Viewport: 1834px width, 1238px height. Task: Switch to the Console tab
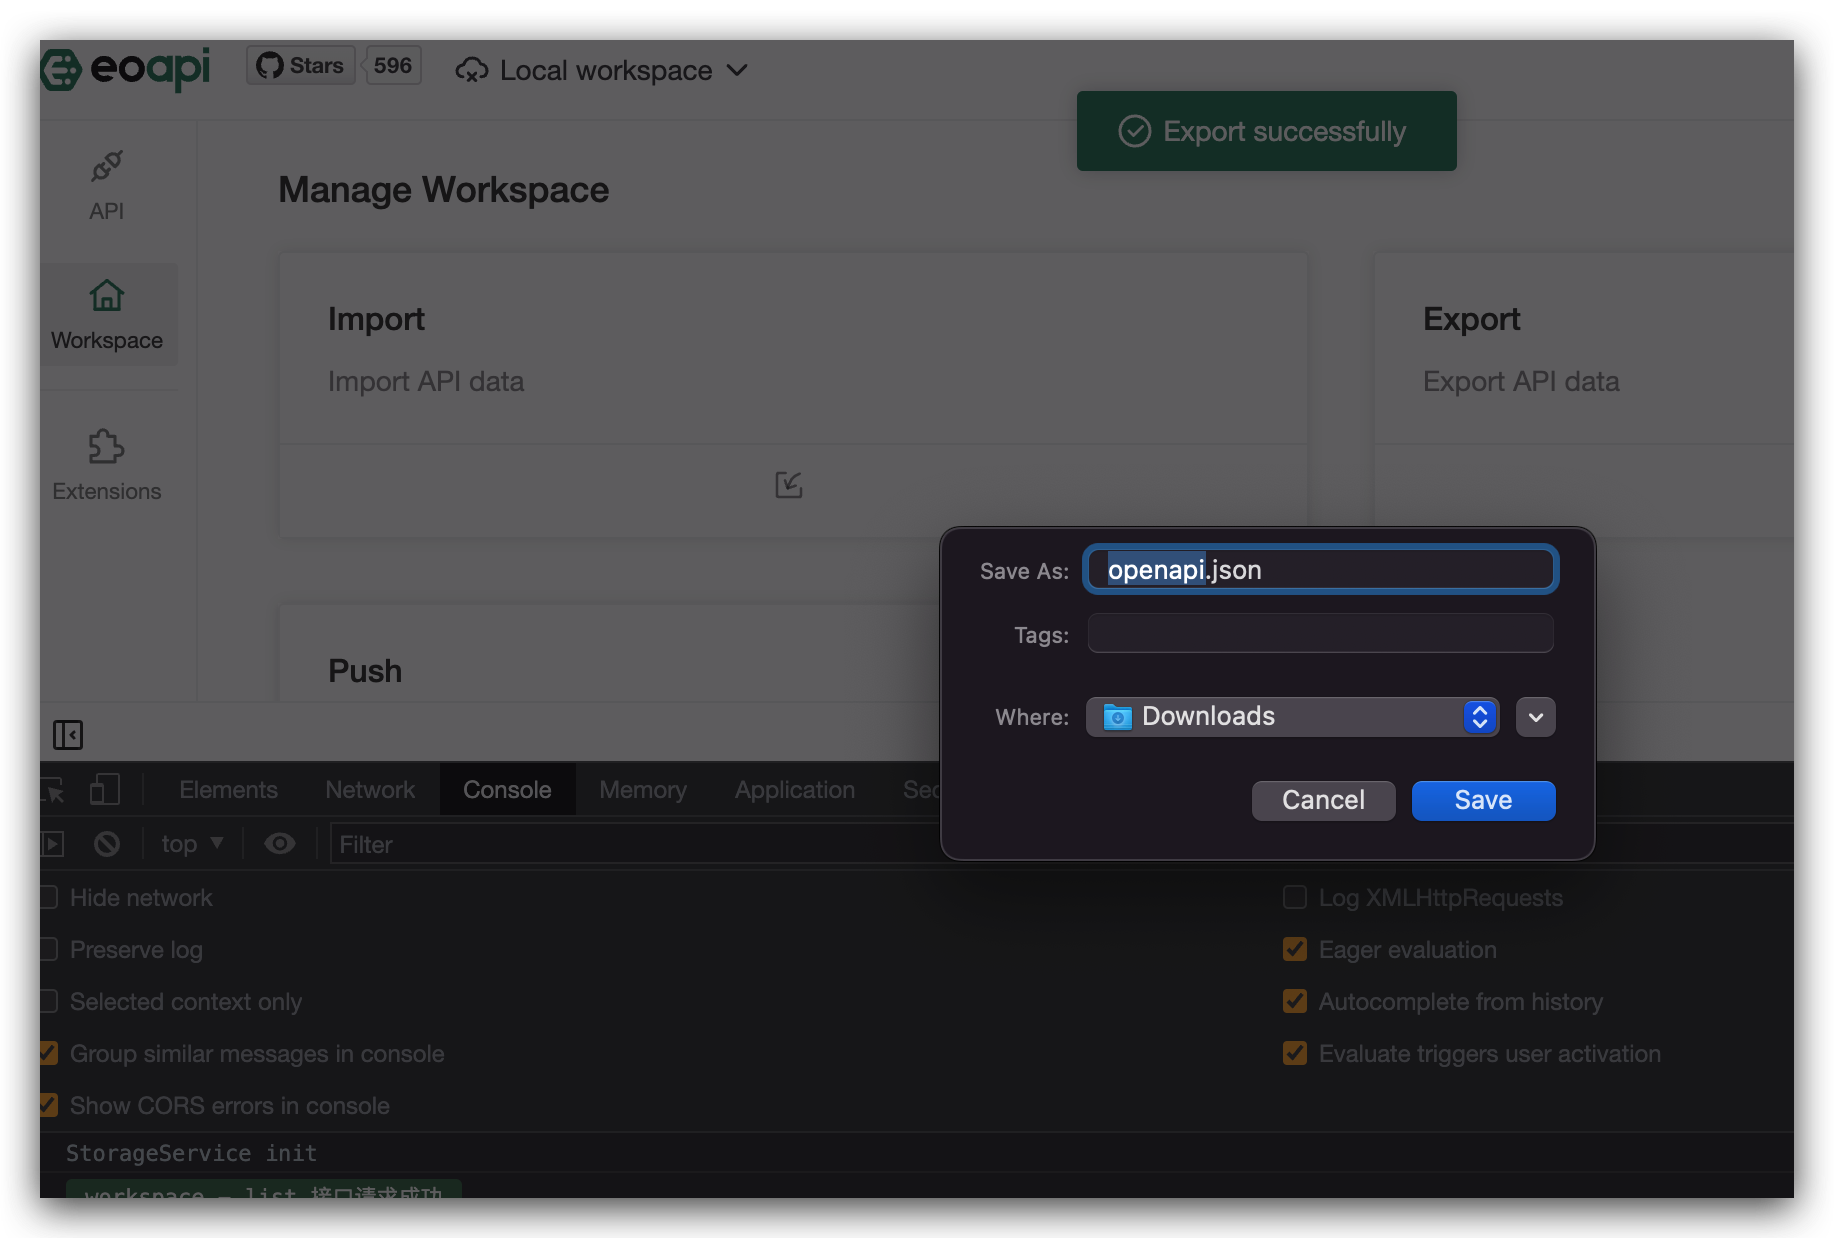(x=507, y=790)
